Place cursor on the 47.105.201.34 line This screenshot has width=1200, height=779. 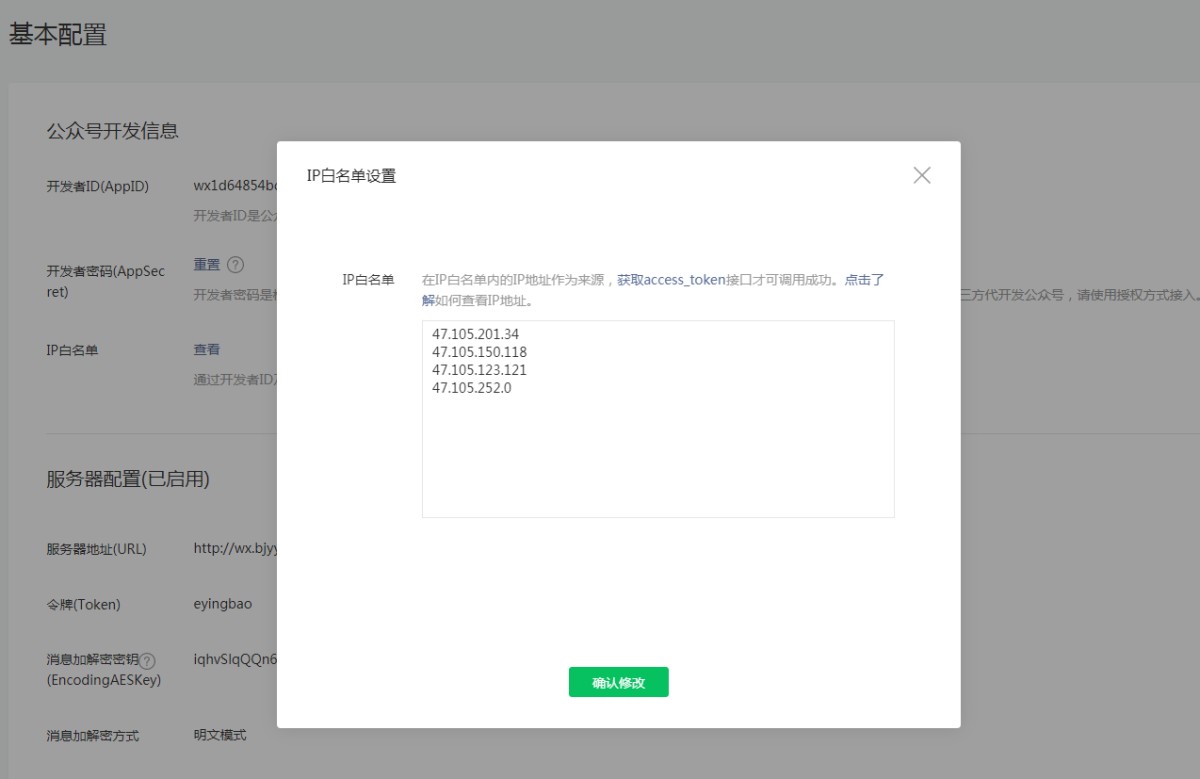[476, 334]
